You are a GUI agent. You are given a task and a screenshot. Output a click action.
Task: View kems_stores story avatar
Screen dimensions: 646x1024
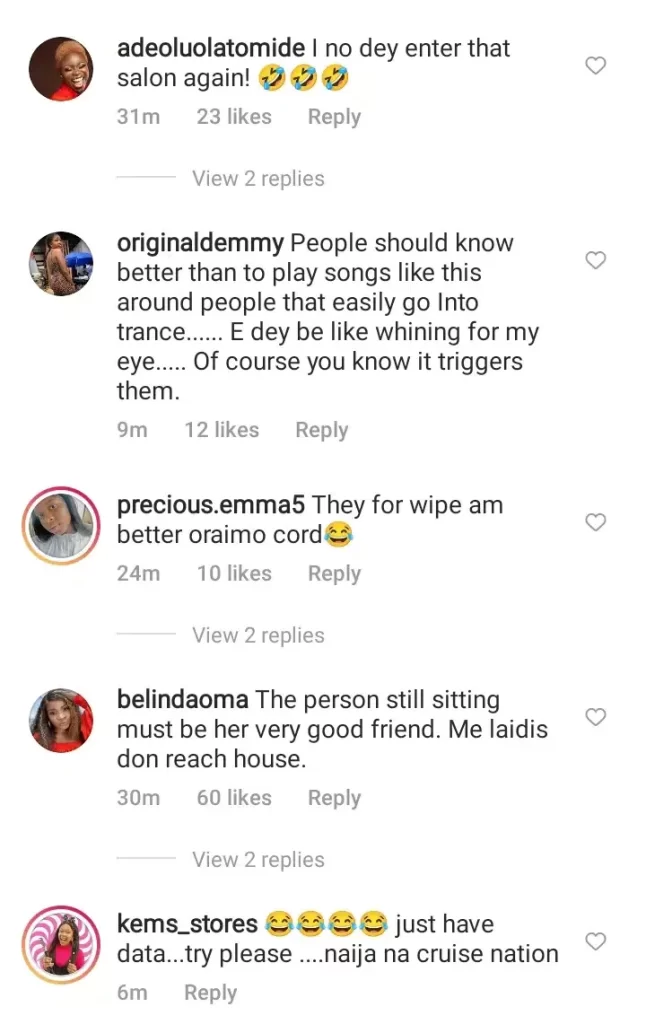[62, 945]
